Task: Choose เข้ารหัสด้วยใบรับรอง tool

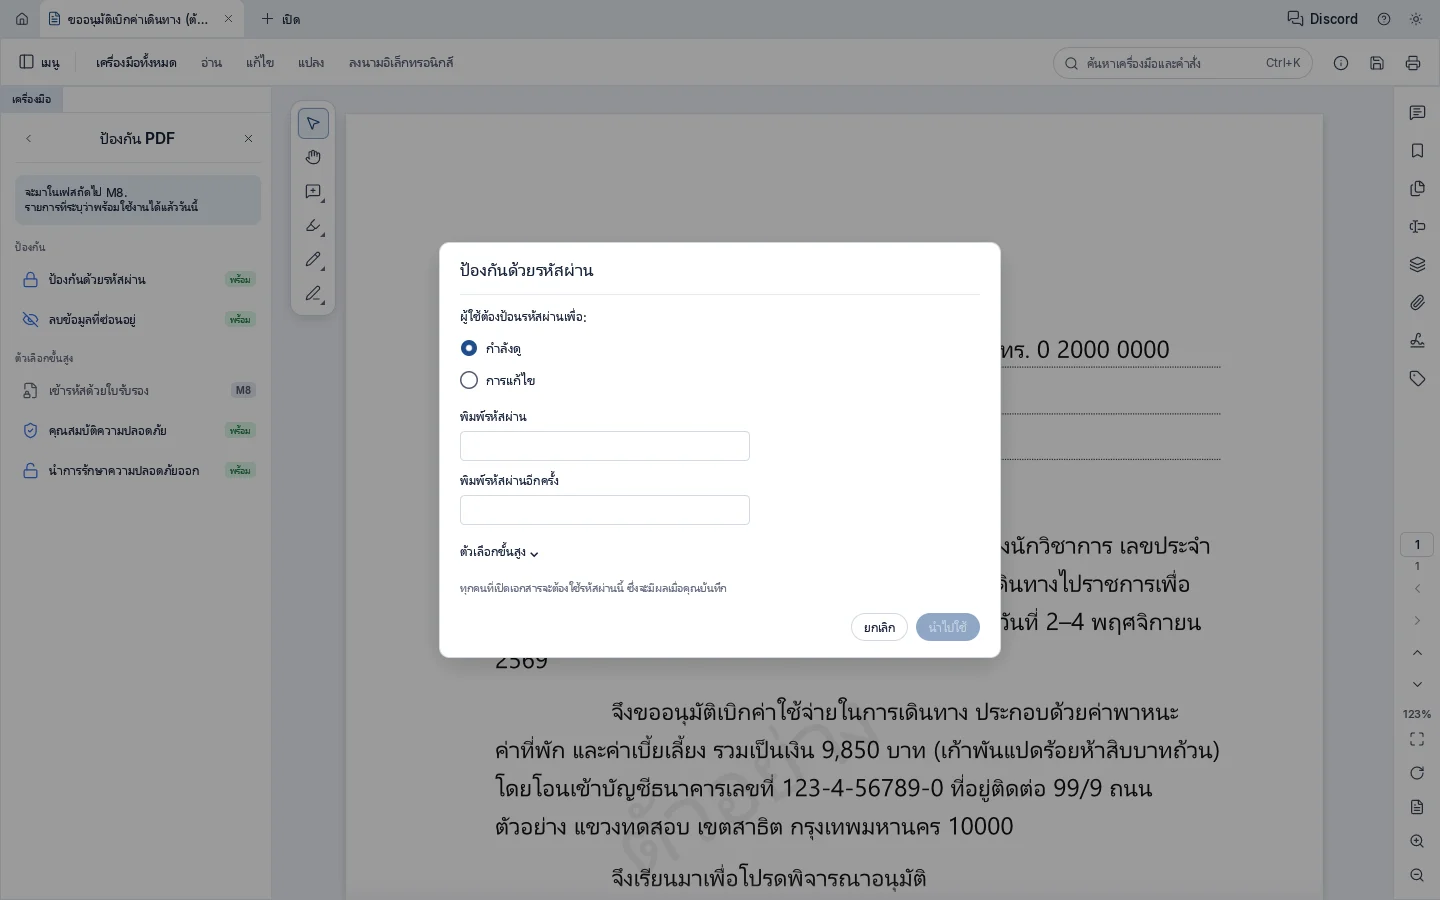Action: pos(138,391)
